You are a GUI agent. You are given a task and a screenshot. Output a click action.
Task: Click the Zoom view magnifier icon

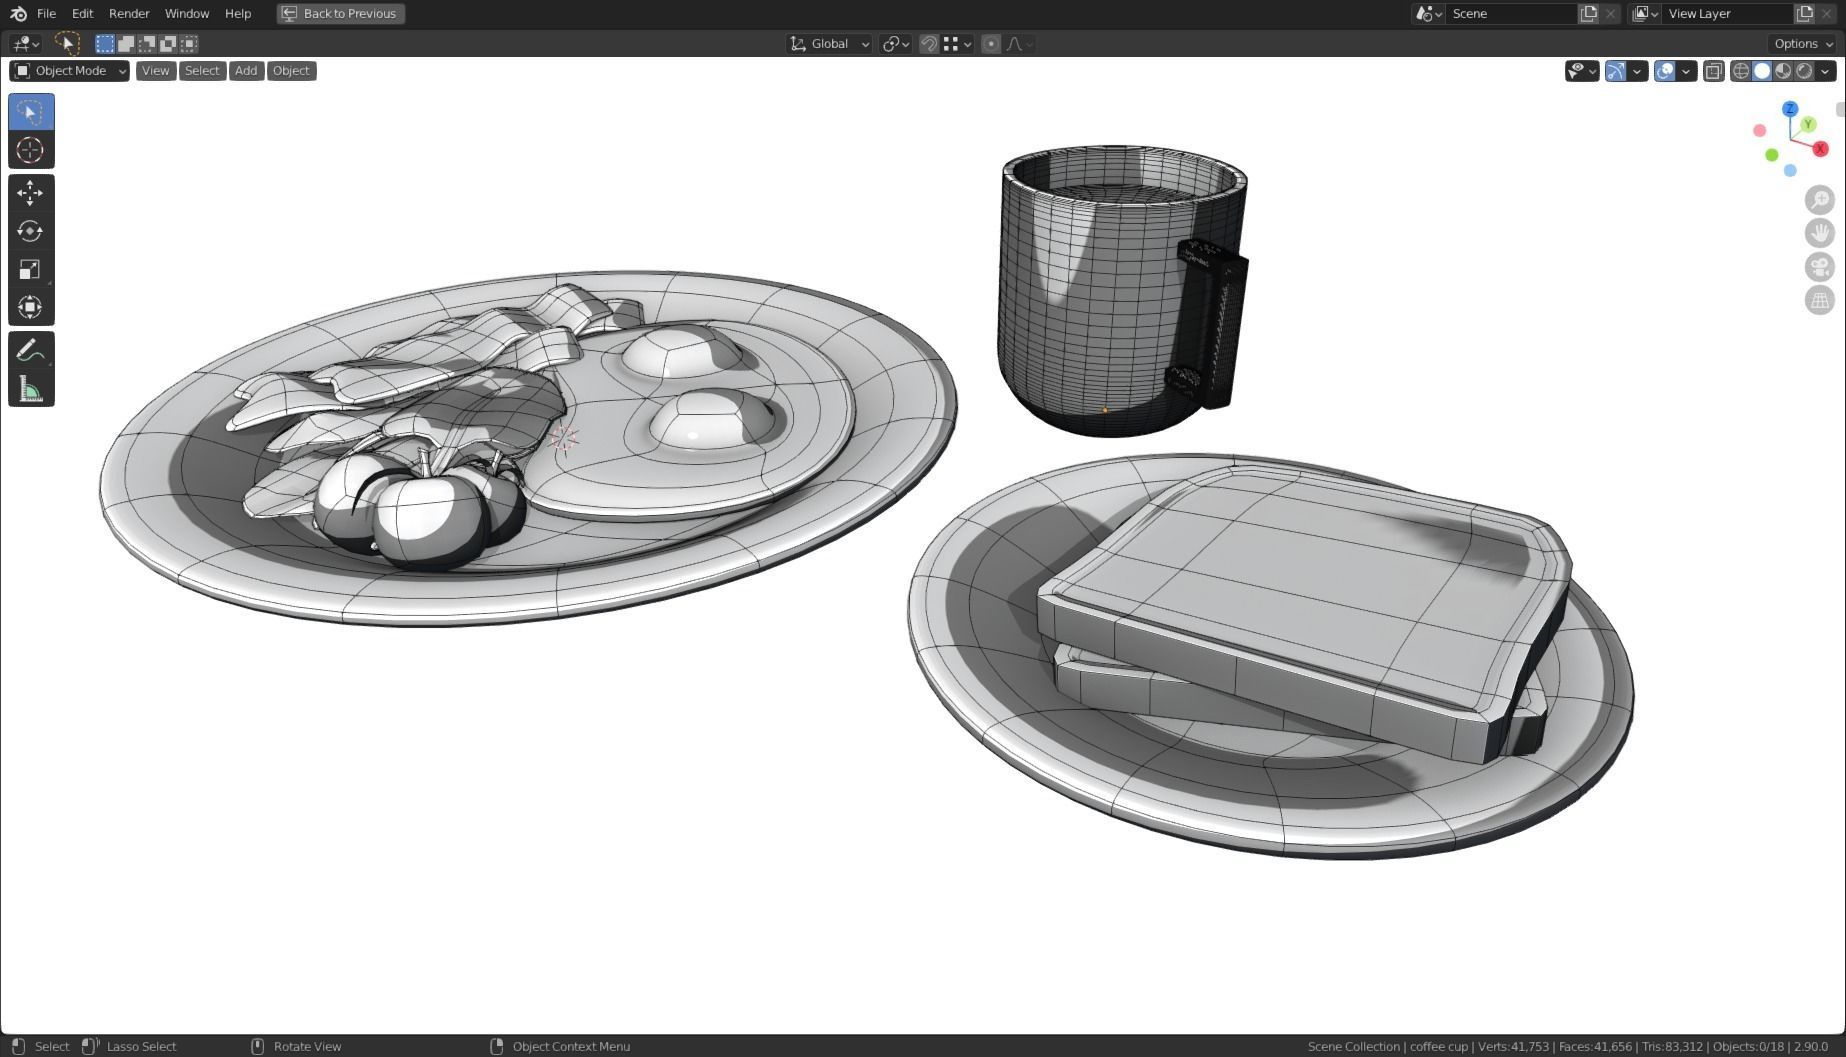[1819, 200]
